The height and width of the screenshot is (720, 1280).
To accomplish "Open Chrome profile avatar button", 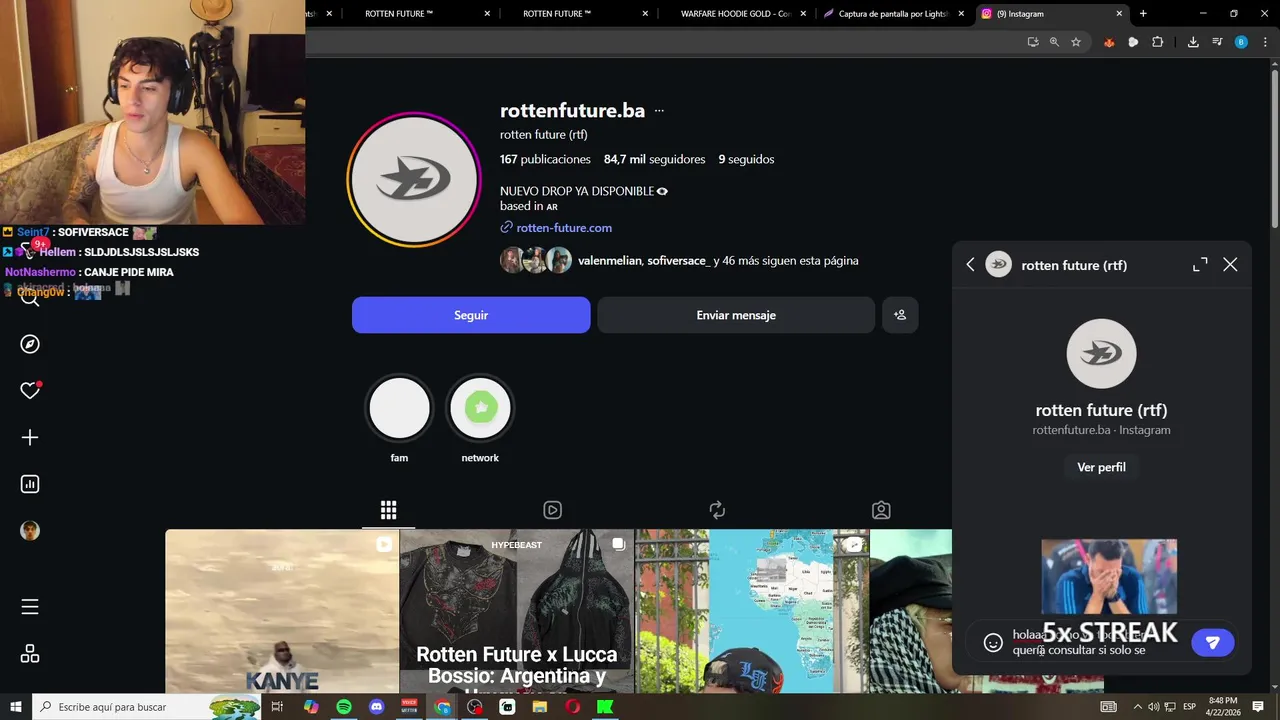I will (1241, 42).
